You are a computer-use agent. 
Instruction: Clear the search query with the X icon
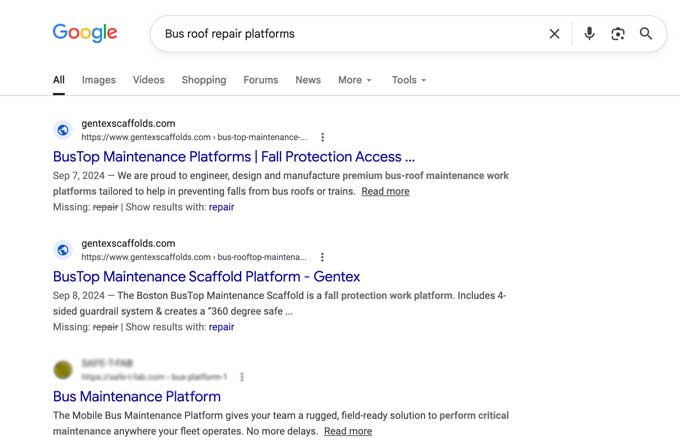click(554, 34)
